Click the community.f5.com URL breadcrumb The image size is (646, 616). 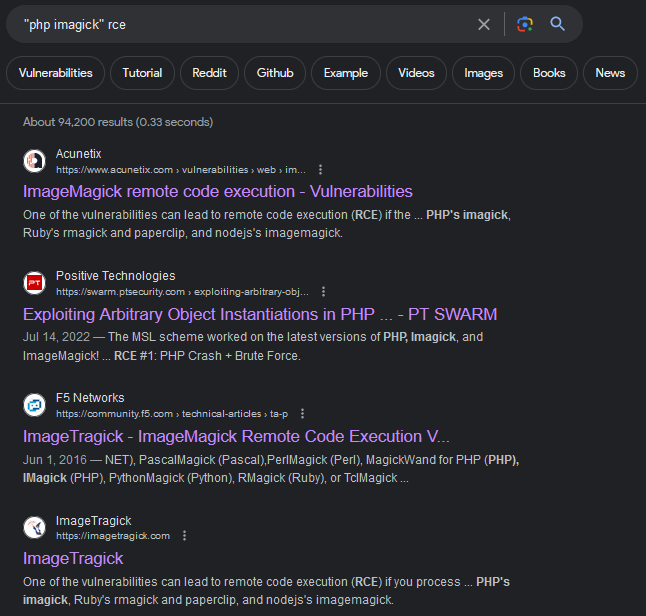[172, 414]
